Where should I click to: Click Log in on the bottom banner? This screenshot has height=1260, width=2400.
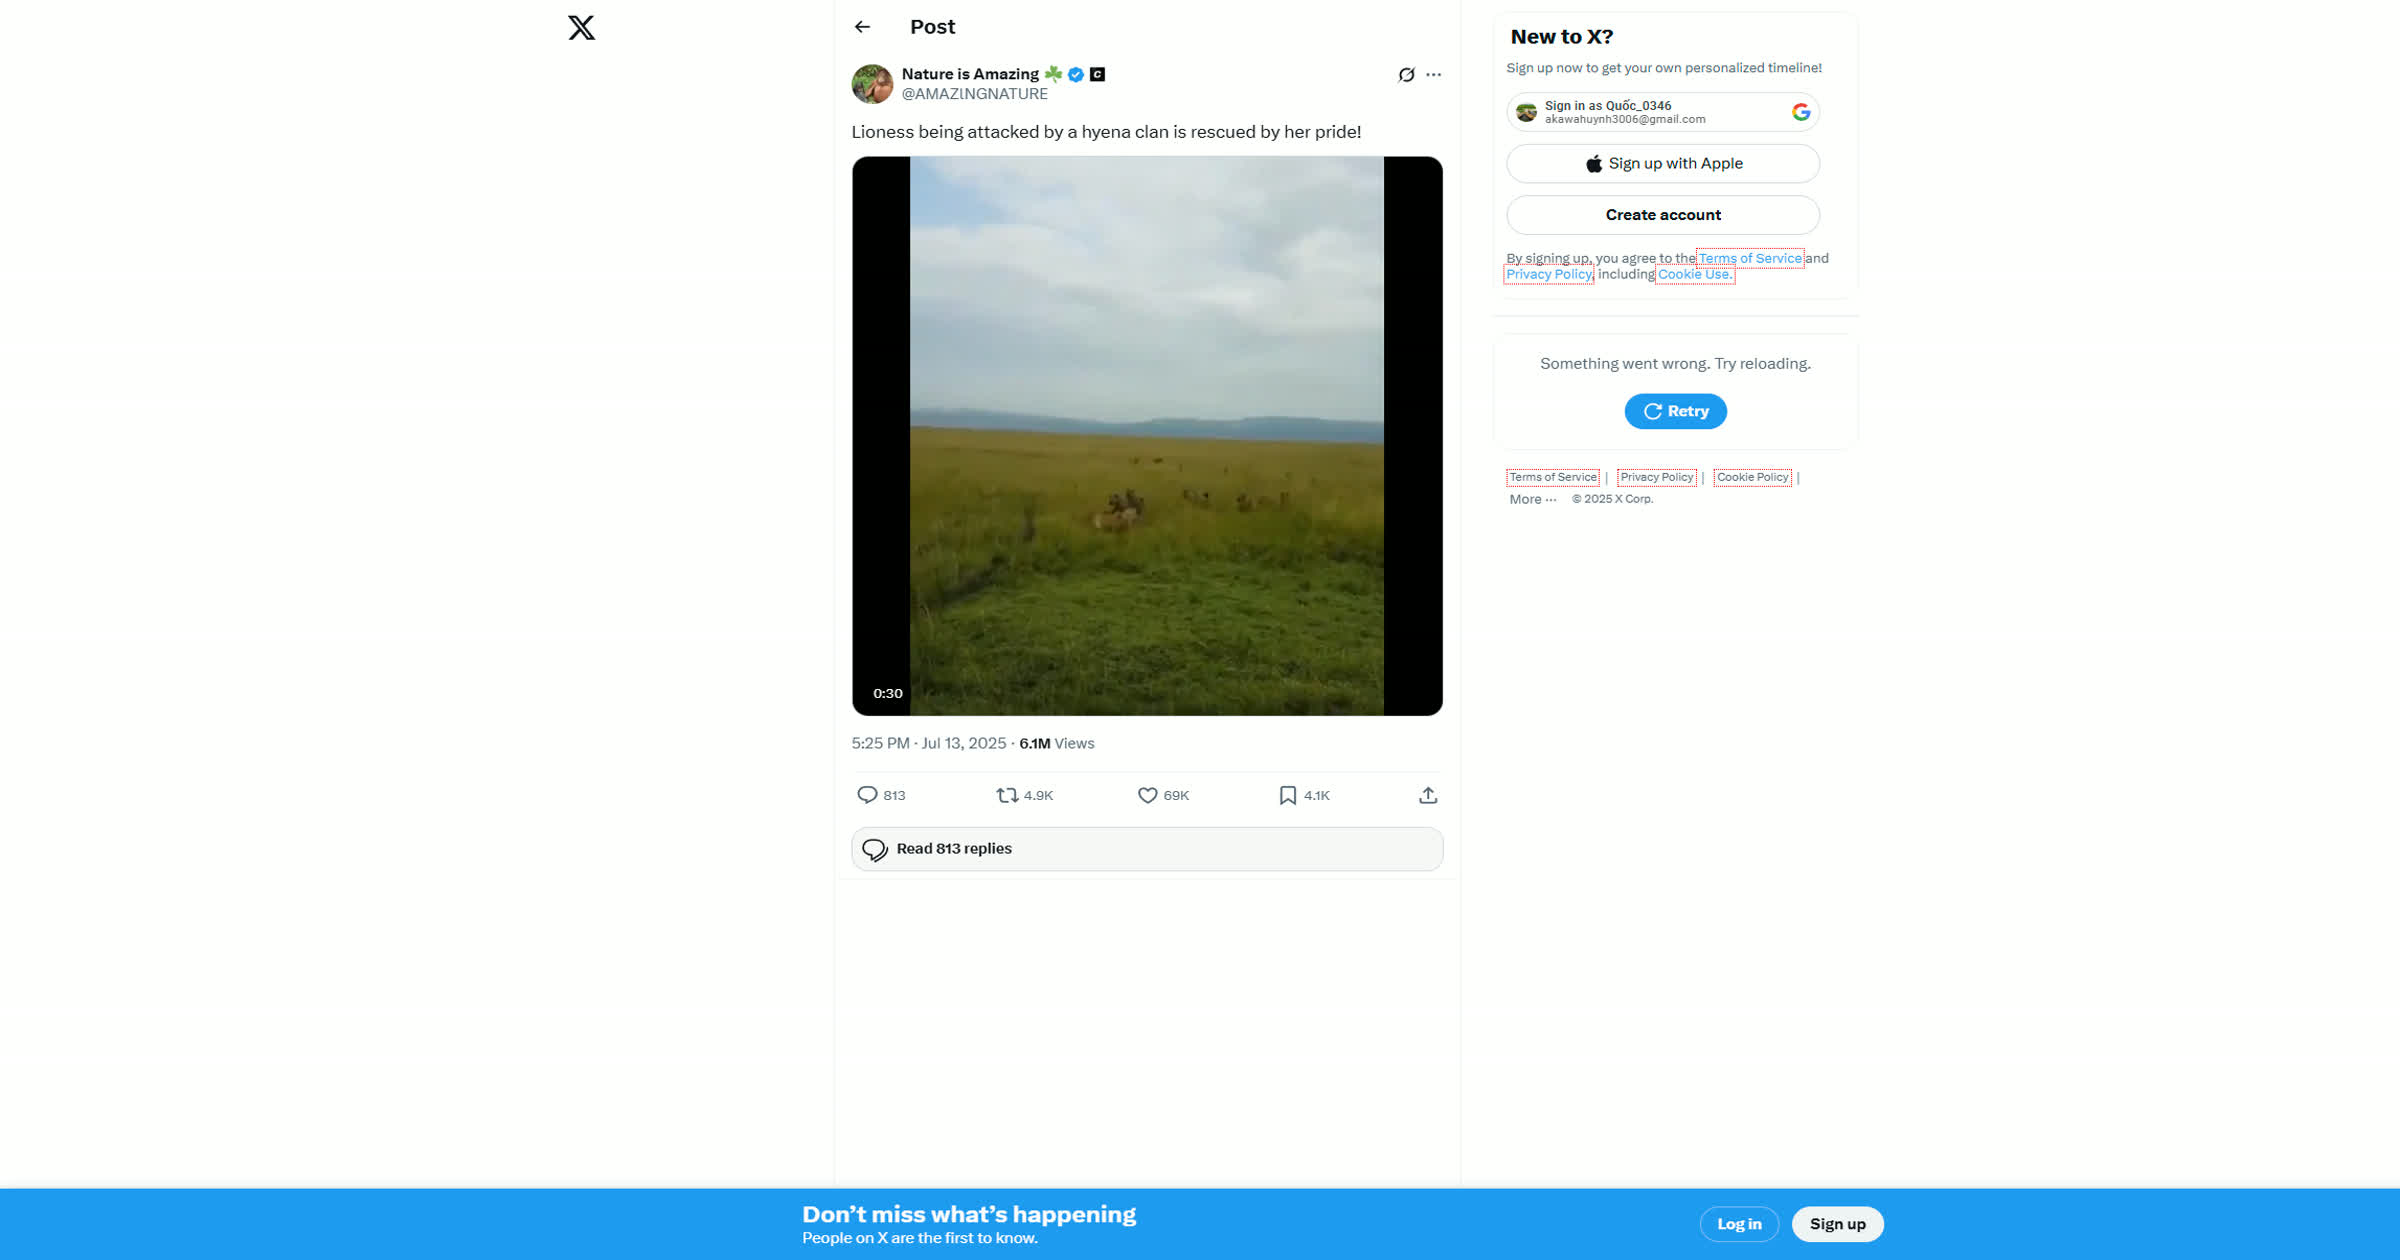[1739, 1223]
